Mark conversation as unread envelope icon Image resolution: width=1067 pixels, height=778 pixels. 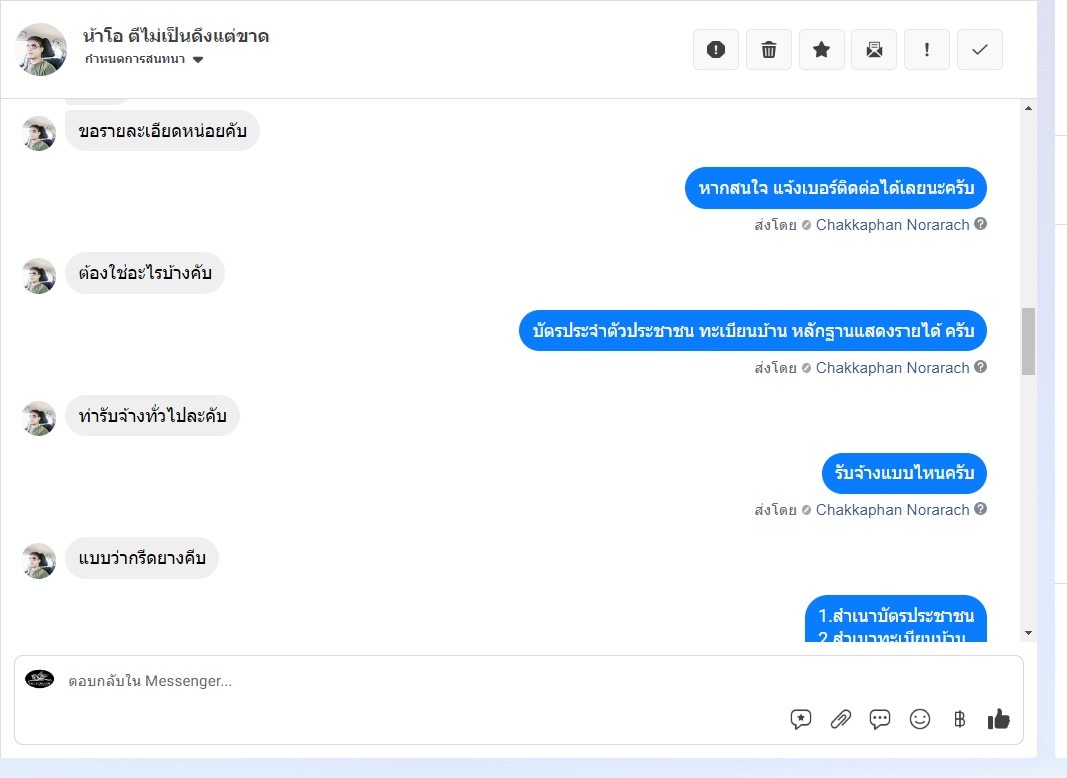(874, 50)
